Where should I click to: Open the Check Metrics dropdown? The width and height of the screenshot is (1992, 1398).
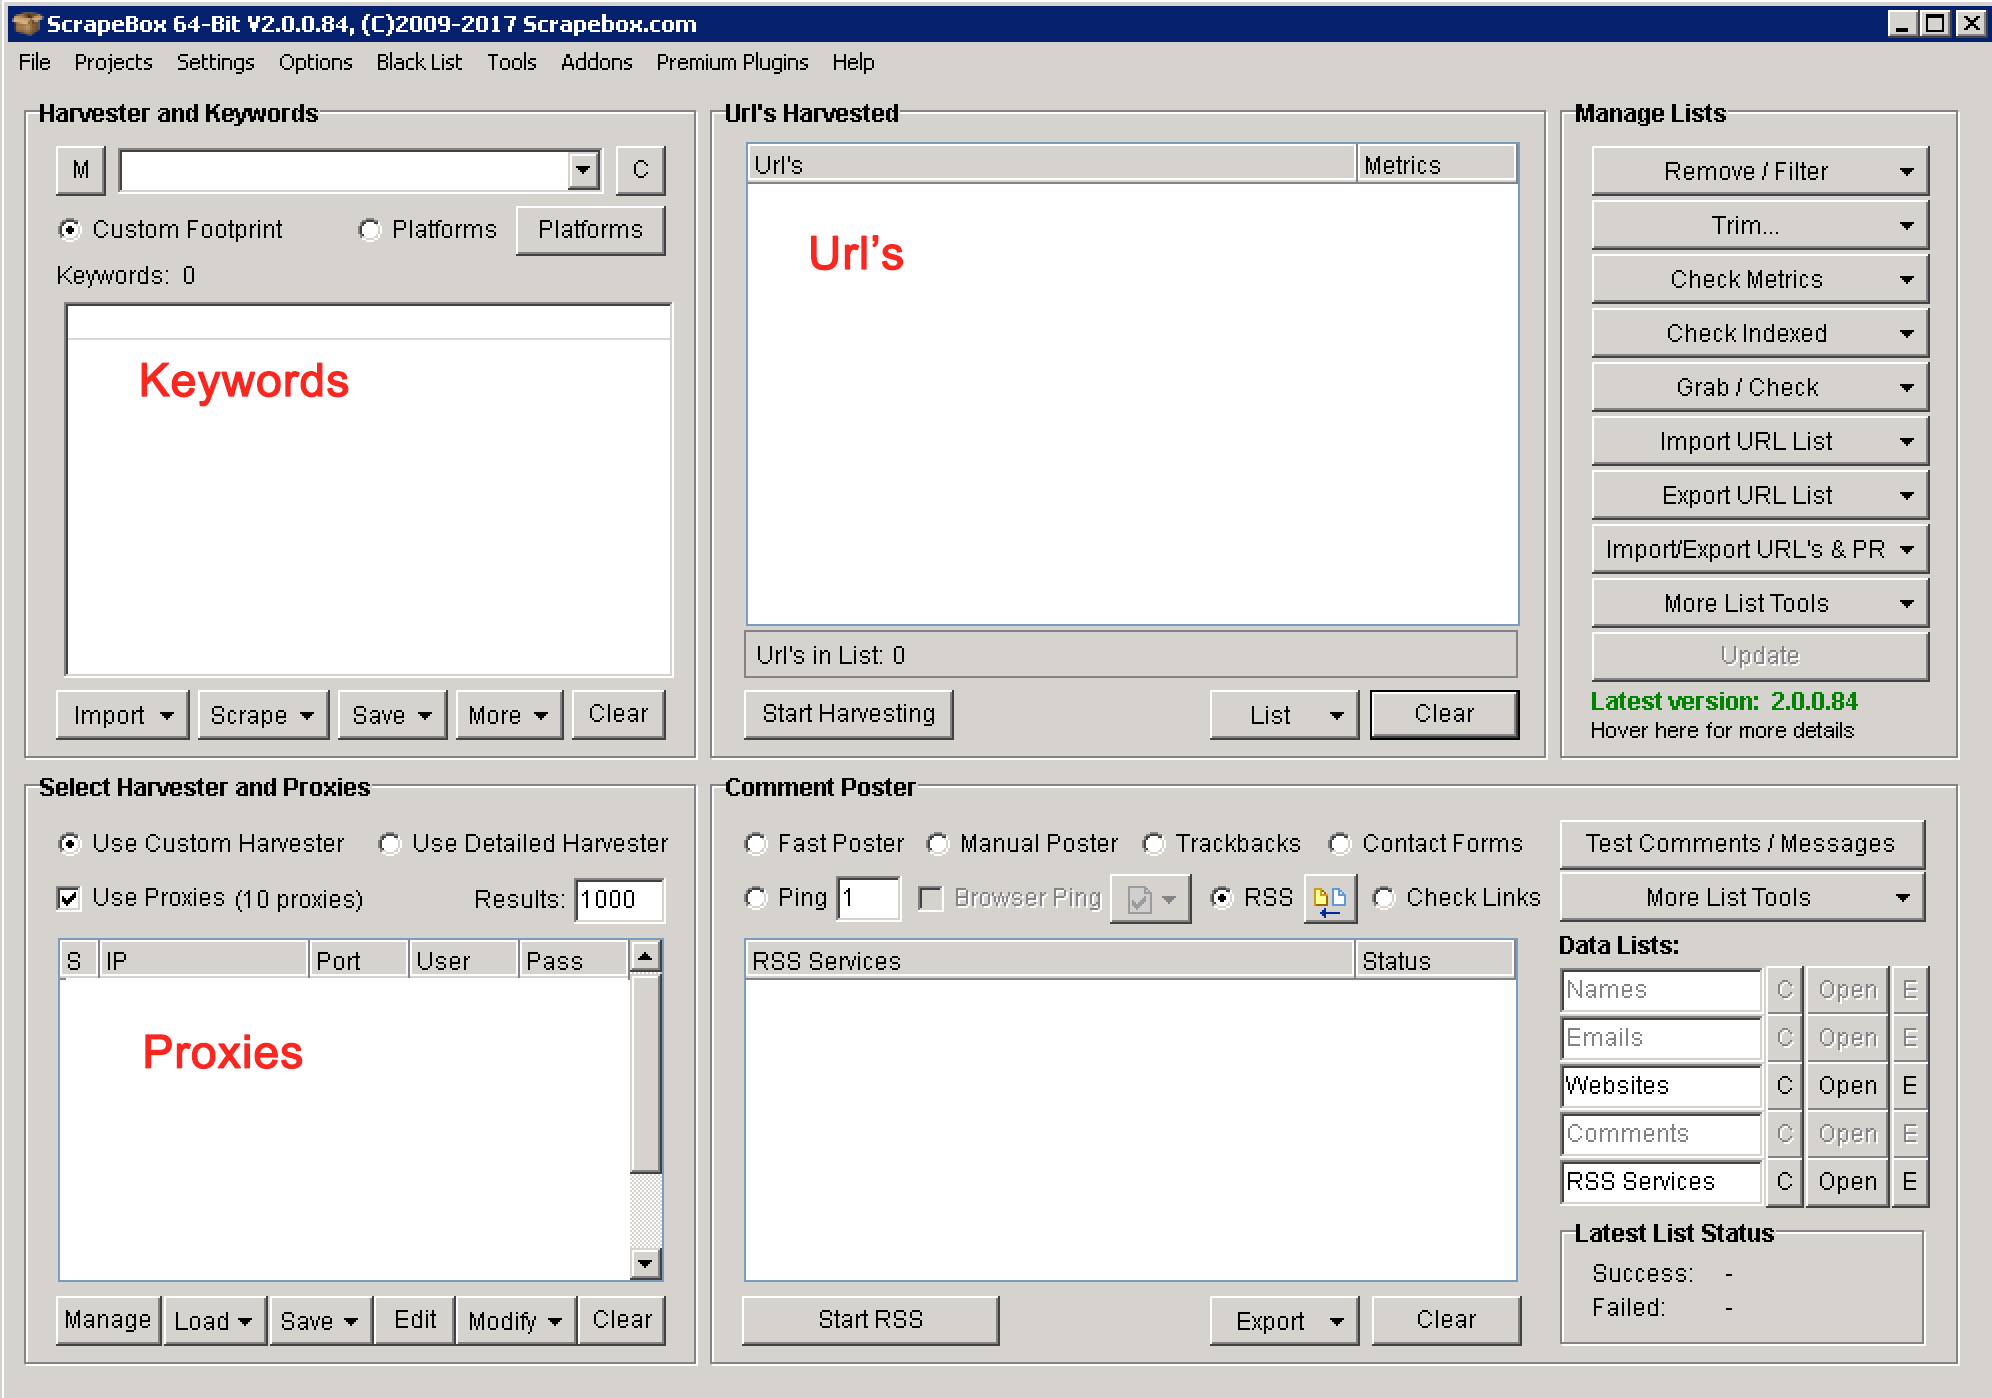1759,279
